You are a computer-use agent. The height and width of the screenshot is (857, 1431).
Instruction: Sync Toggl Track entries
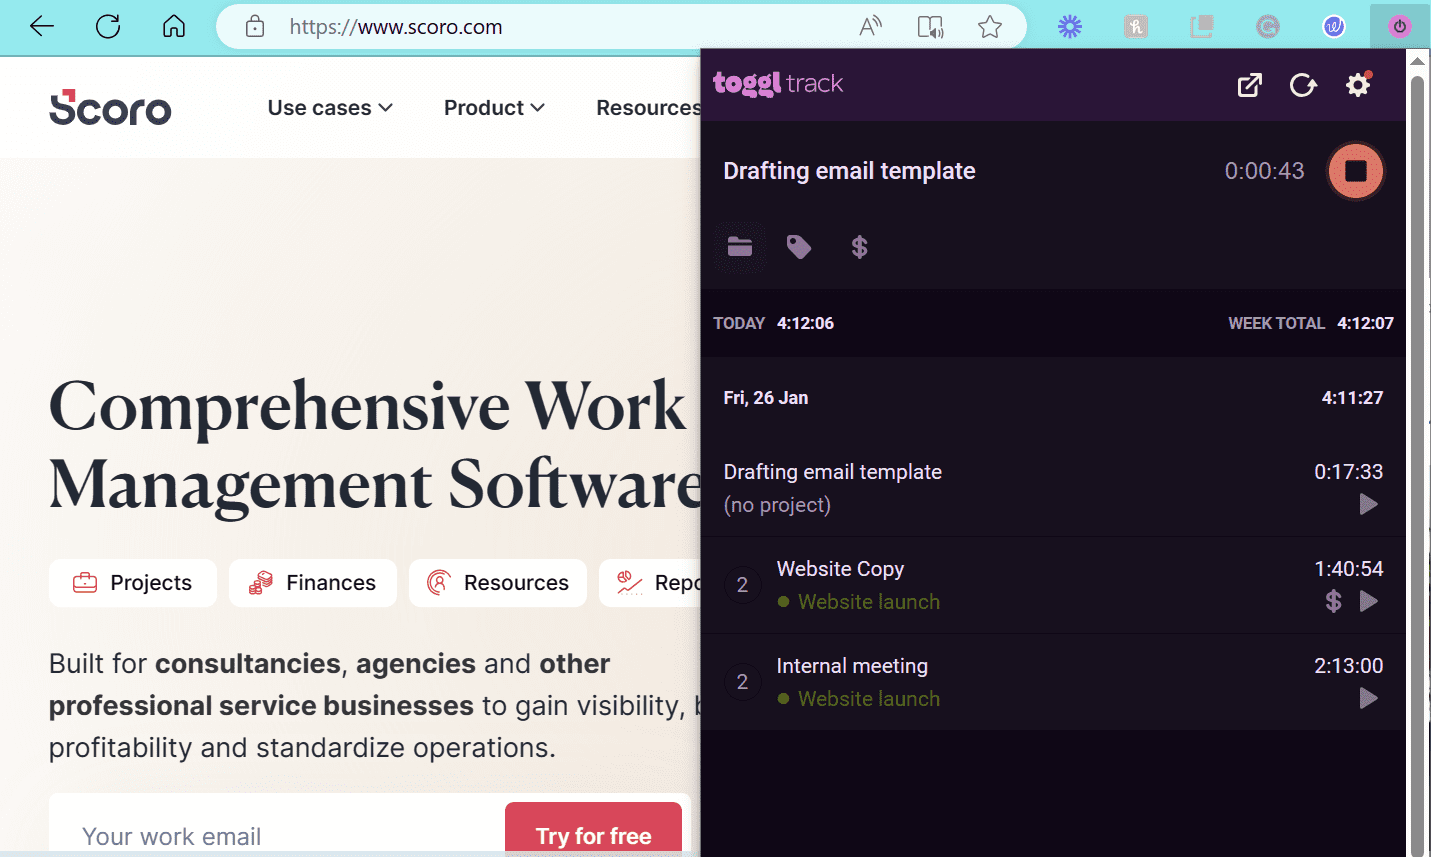[1303, 85]
